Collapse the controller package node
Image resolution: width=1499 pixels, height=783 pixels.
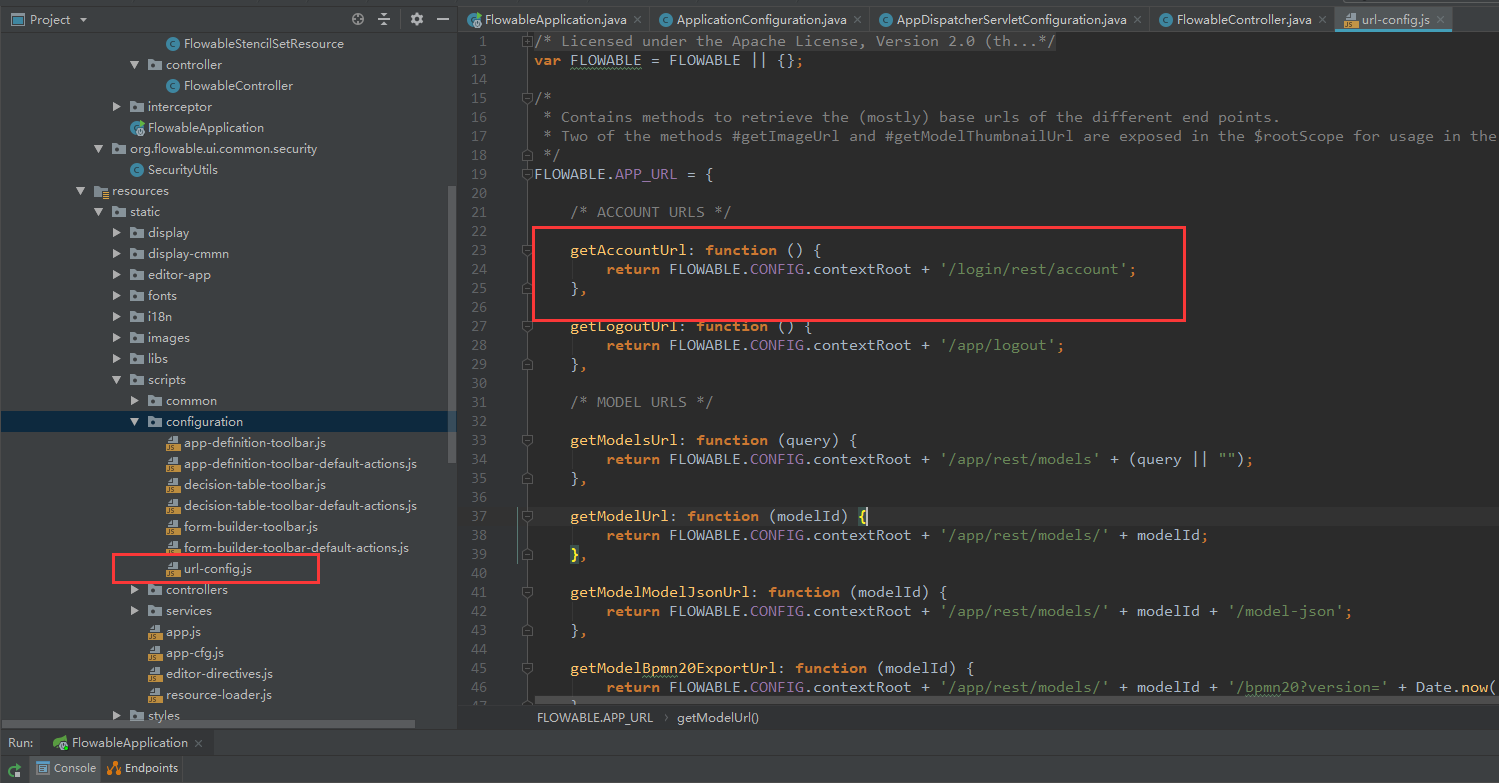pos(135,65)
